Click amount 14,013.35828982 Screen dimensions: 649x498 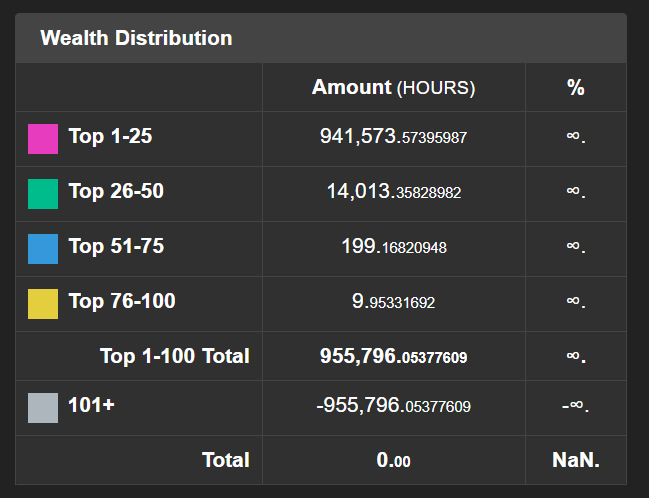click(x=394, y=191)
